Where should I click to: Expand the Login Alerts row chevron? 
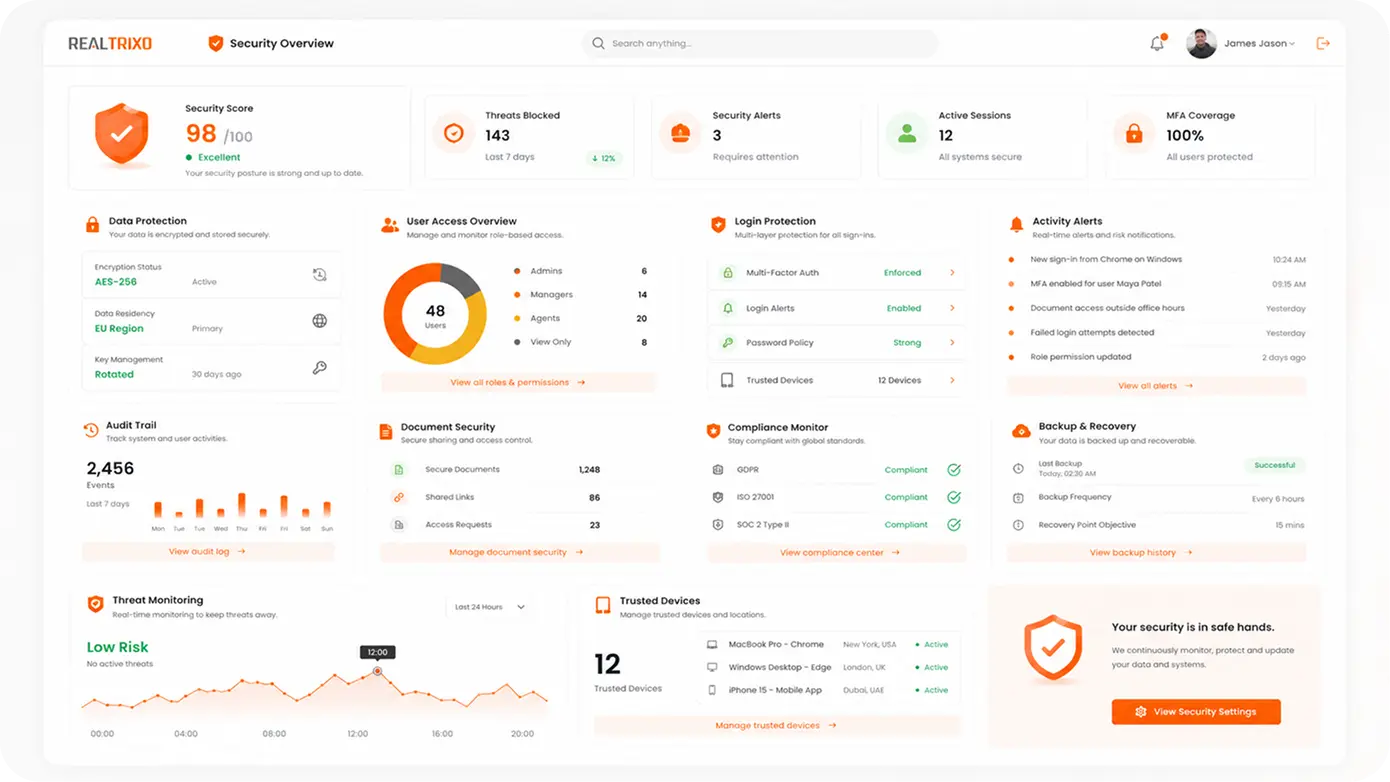[952, 308]
